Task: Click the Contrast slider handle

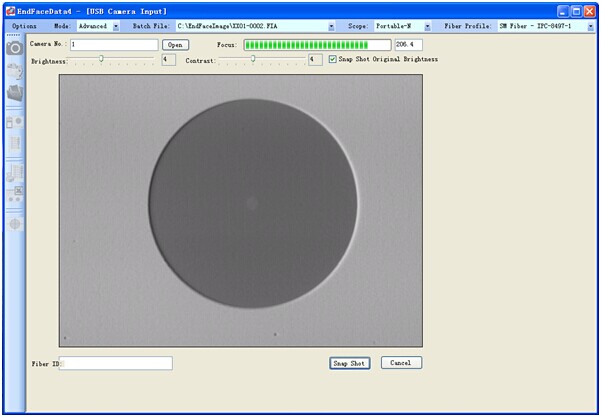Action: (x=253, y=59)
